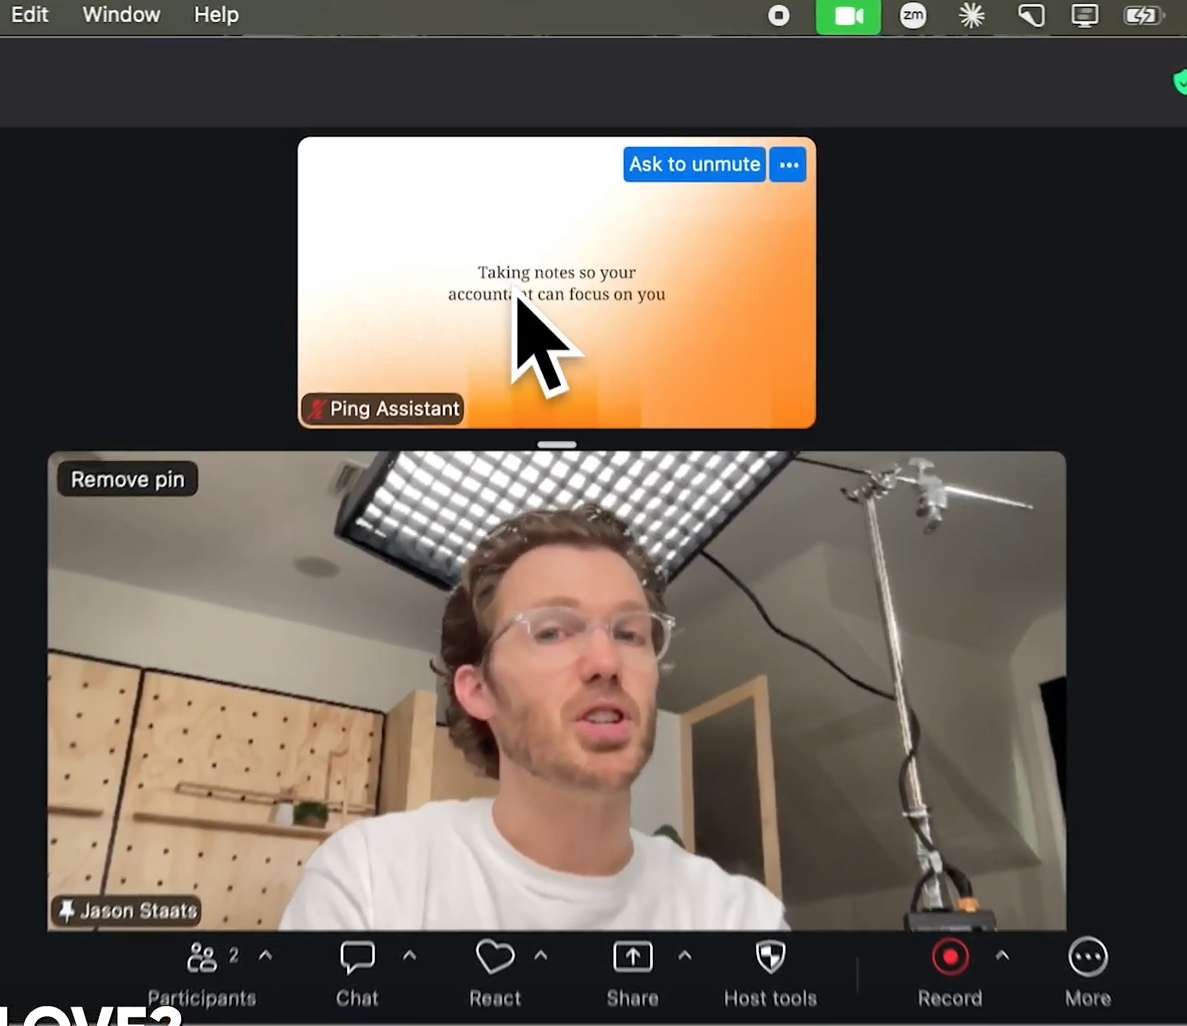Click the screen recording stop icon in menu bar
Screen dimensions: 1187x1026
778,16
